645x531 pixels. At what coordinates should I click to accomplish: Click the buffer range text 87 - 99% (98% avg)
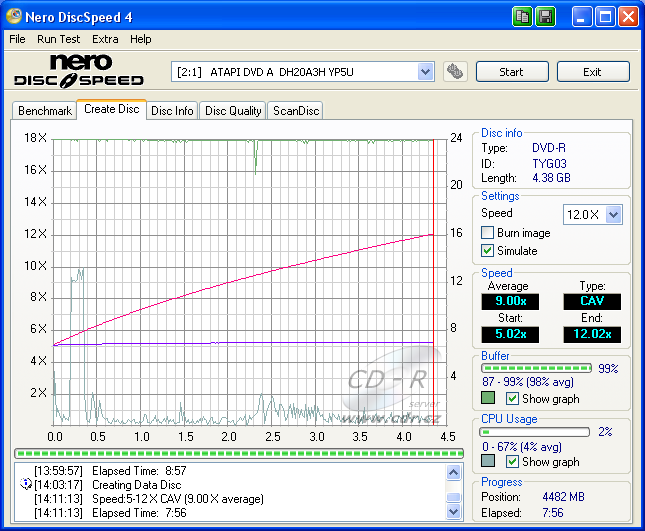click(528, 382)
